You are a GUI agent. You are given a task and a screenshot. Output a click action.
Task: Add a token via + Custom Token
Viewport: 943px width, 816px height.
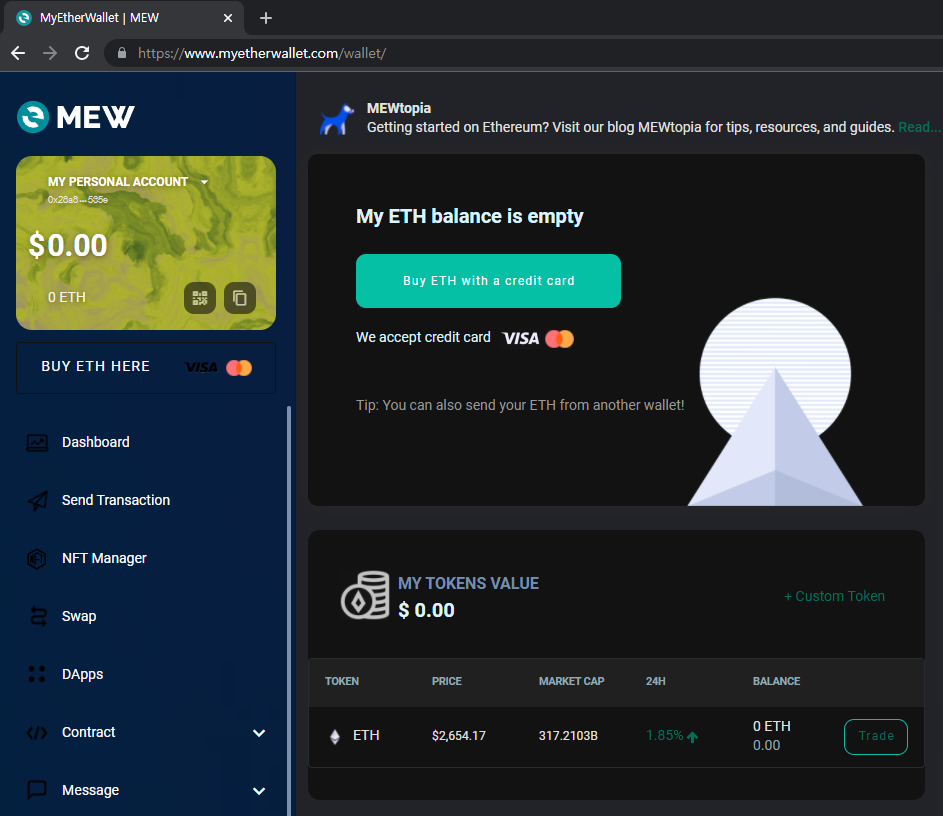tap(834, 596)
